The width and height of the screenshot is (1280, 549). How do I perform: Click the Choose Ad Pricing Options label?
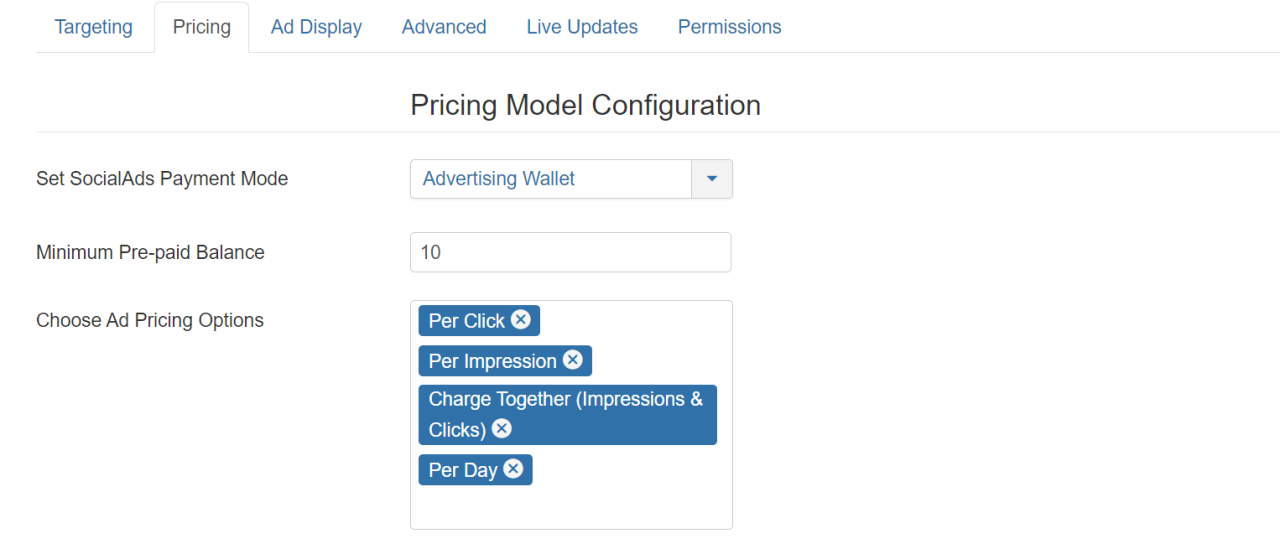(x=150, y=320)
